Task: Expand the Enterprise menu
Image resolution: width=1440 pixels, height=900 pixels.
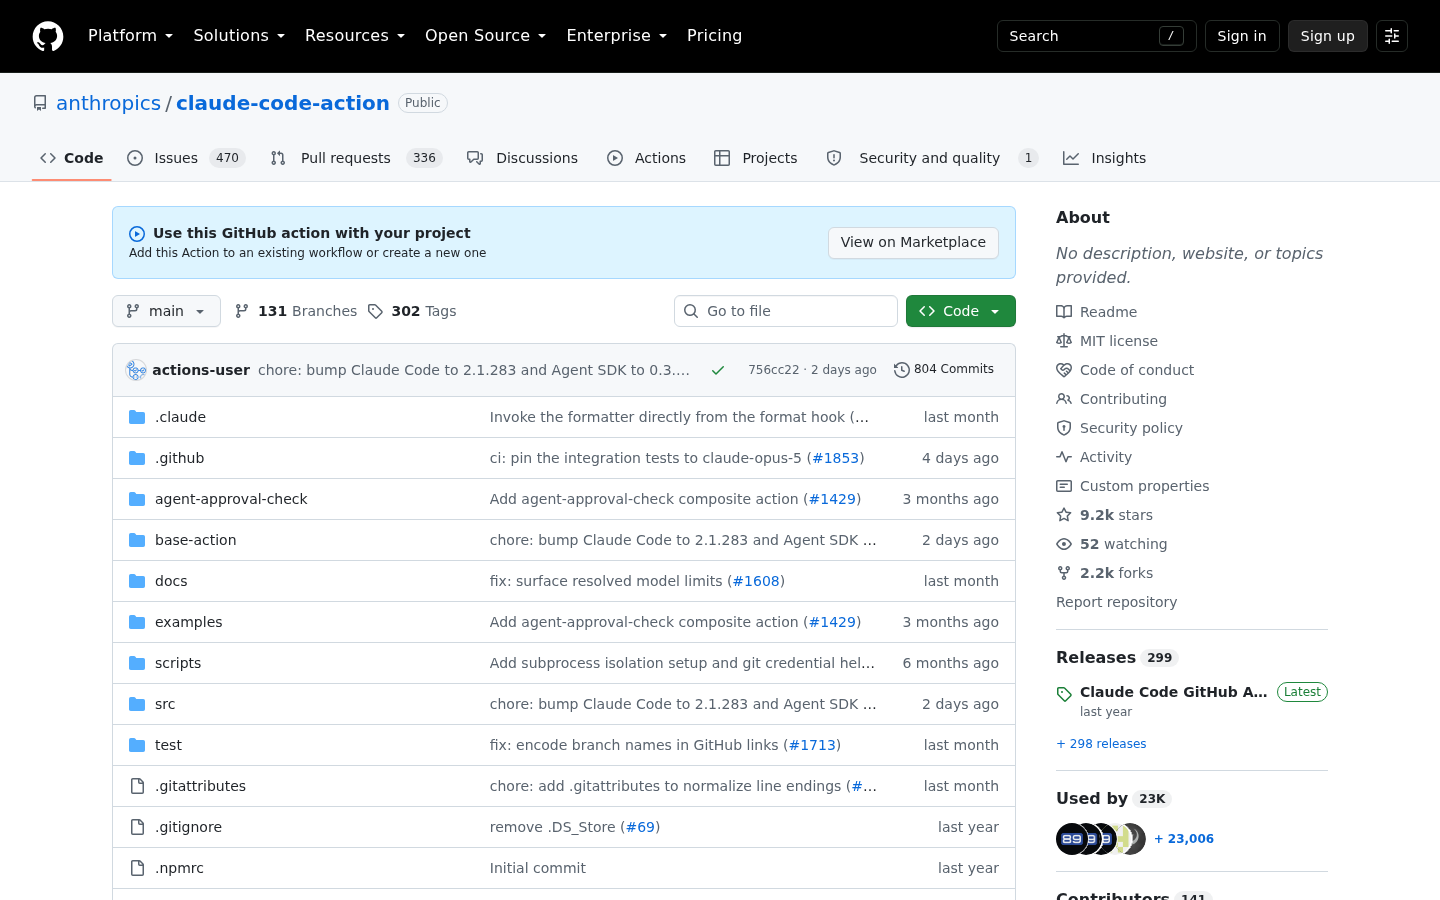Action: click(616, 36)
